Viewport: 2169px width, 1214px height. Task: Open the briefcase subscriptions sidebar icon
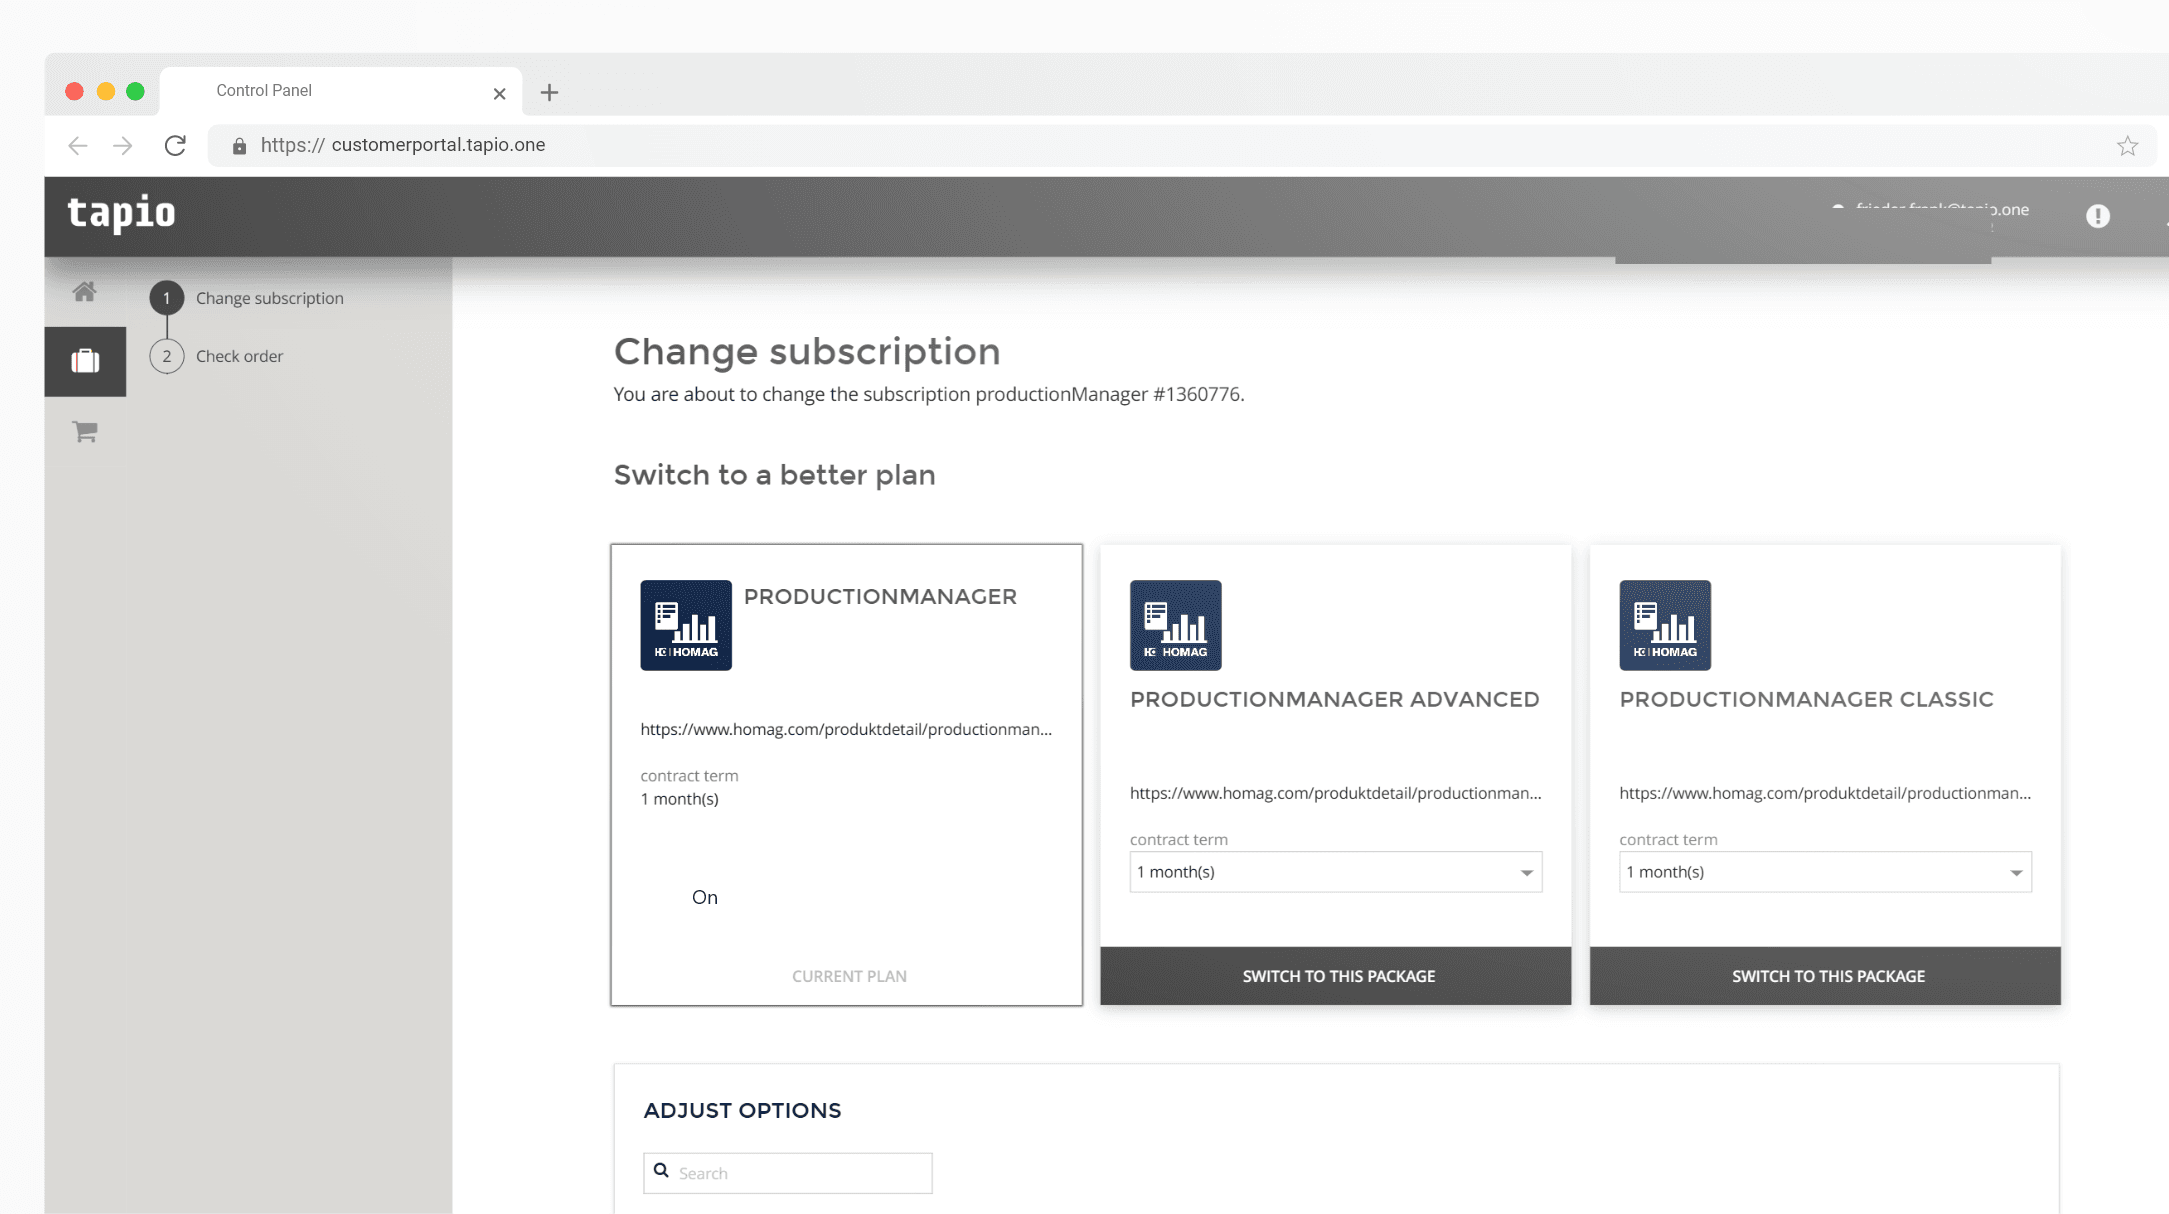85,361
